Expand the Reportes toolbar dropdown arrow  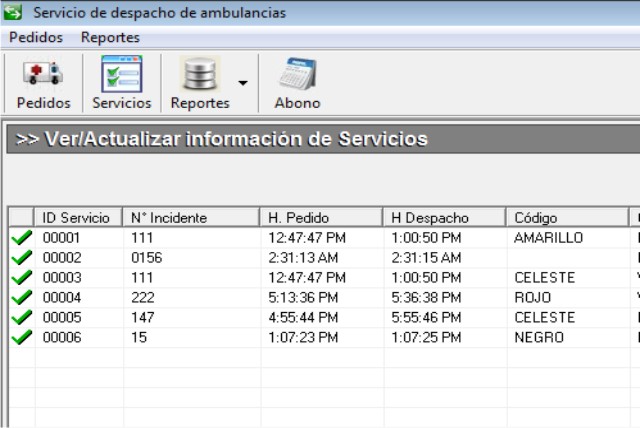tap(243, 83)
